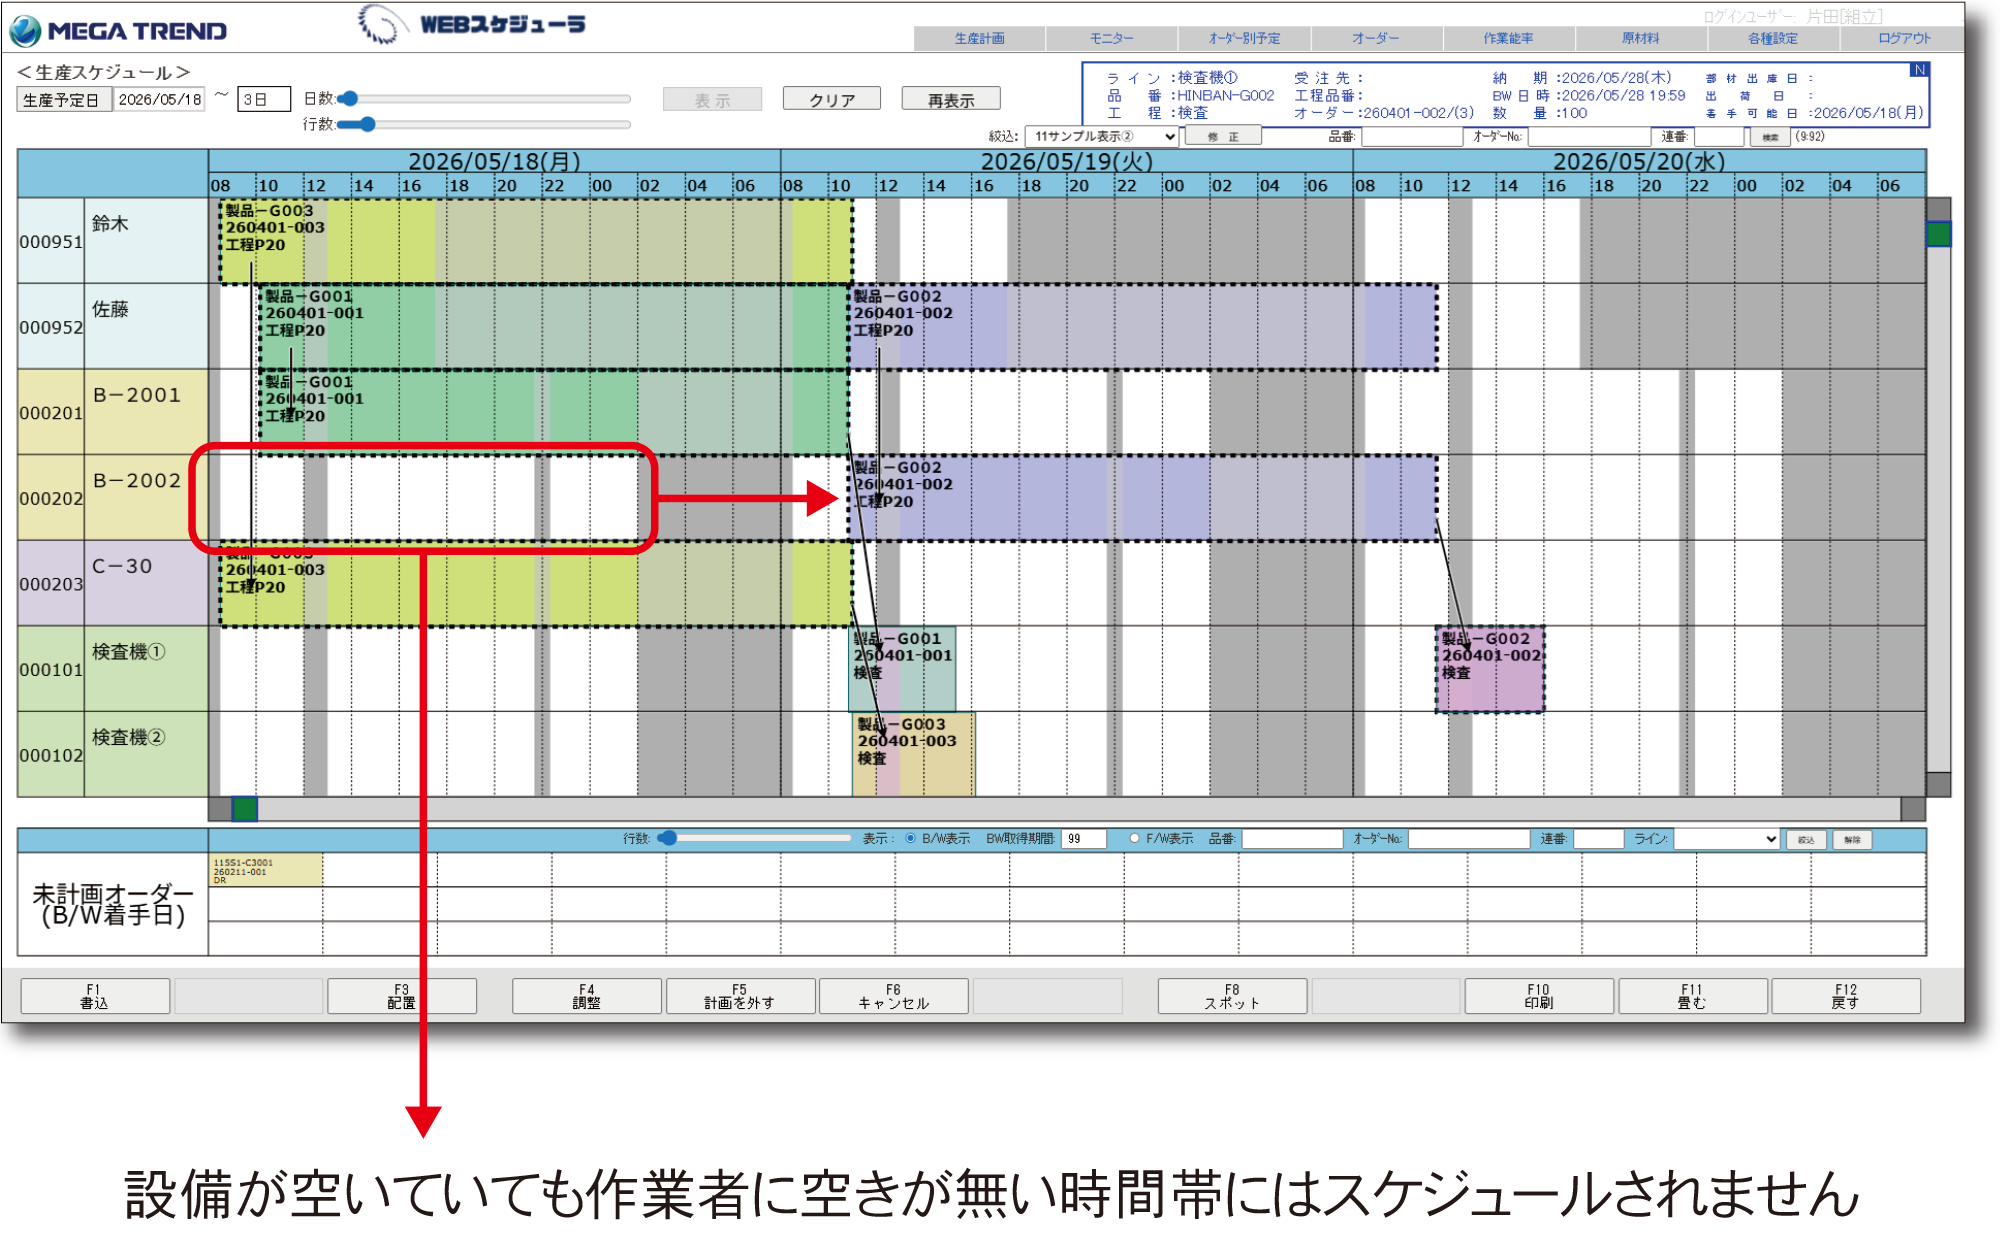This screenshot has width=2000, height=1238.
Task: Select unplanned order 11551-C3001
Action: pos(266,870)
